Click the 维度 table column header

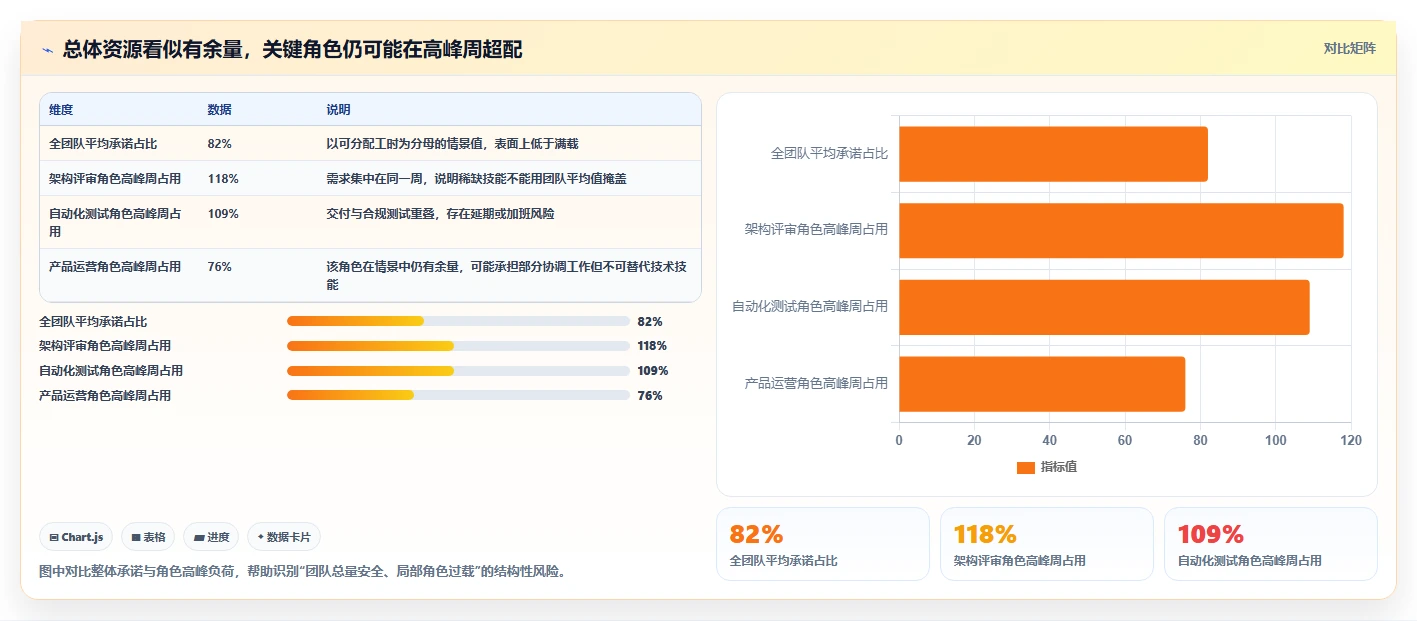(x=61, y=110)
